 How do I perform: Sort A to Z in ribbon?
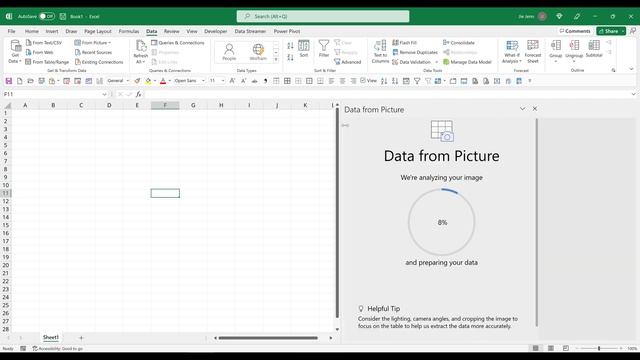[290, 45]
